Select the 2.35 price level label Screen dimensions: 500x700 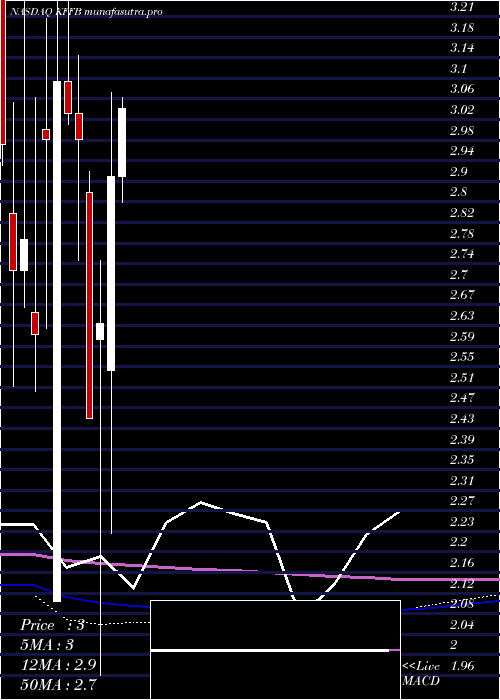click(x=462, y=460)
